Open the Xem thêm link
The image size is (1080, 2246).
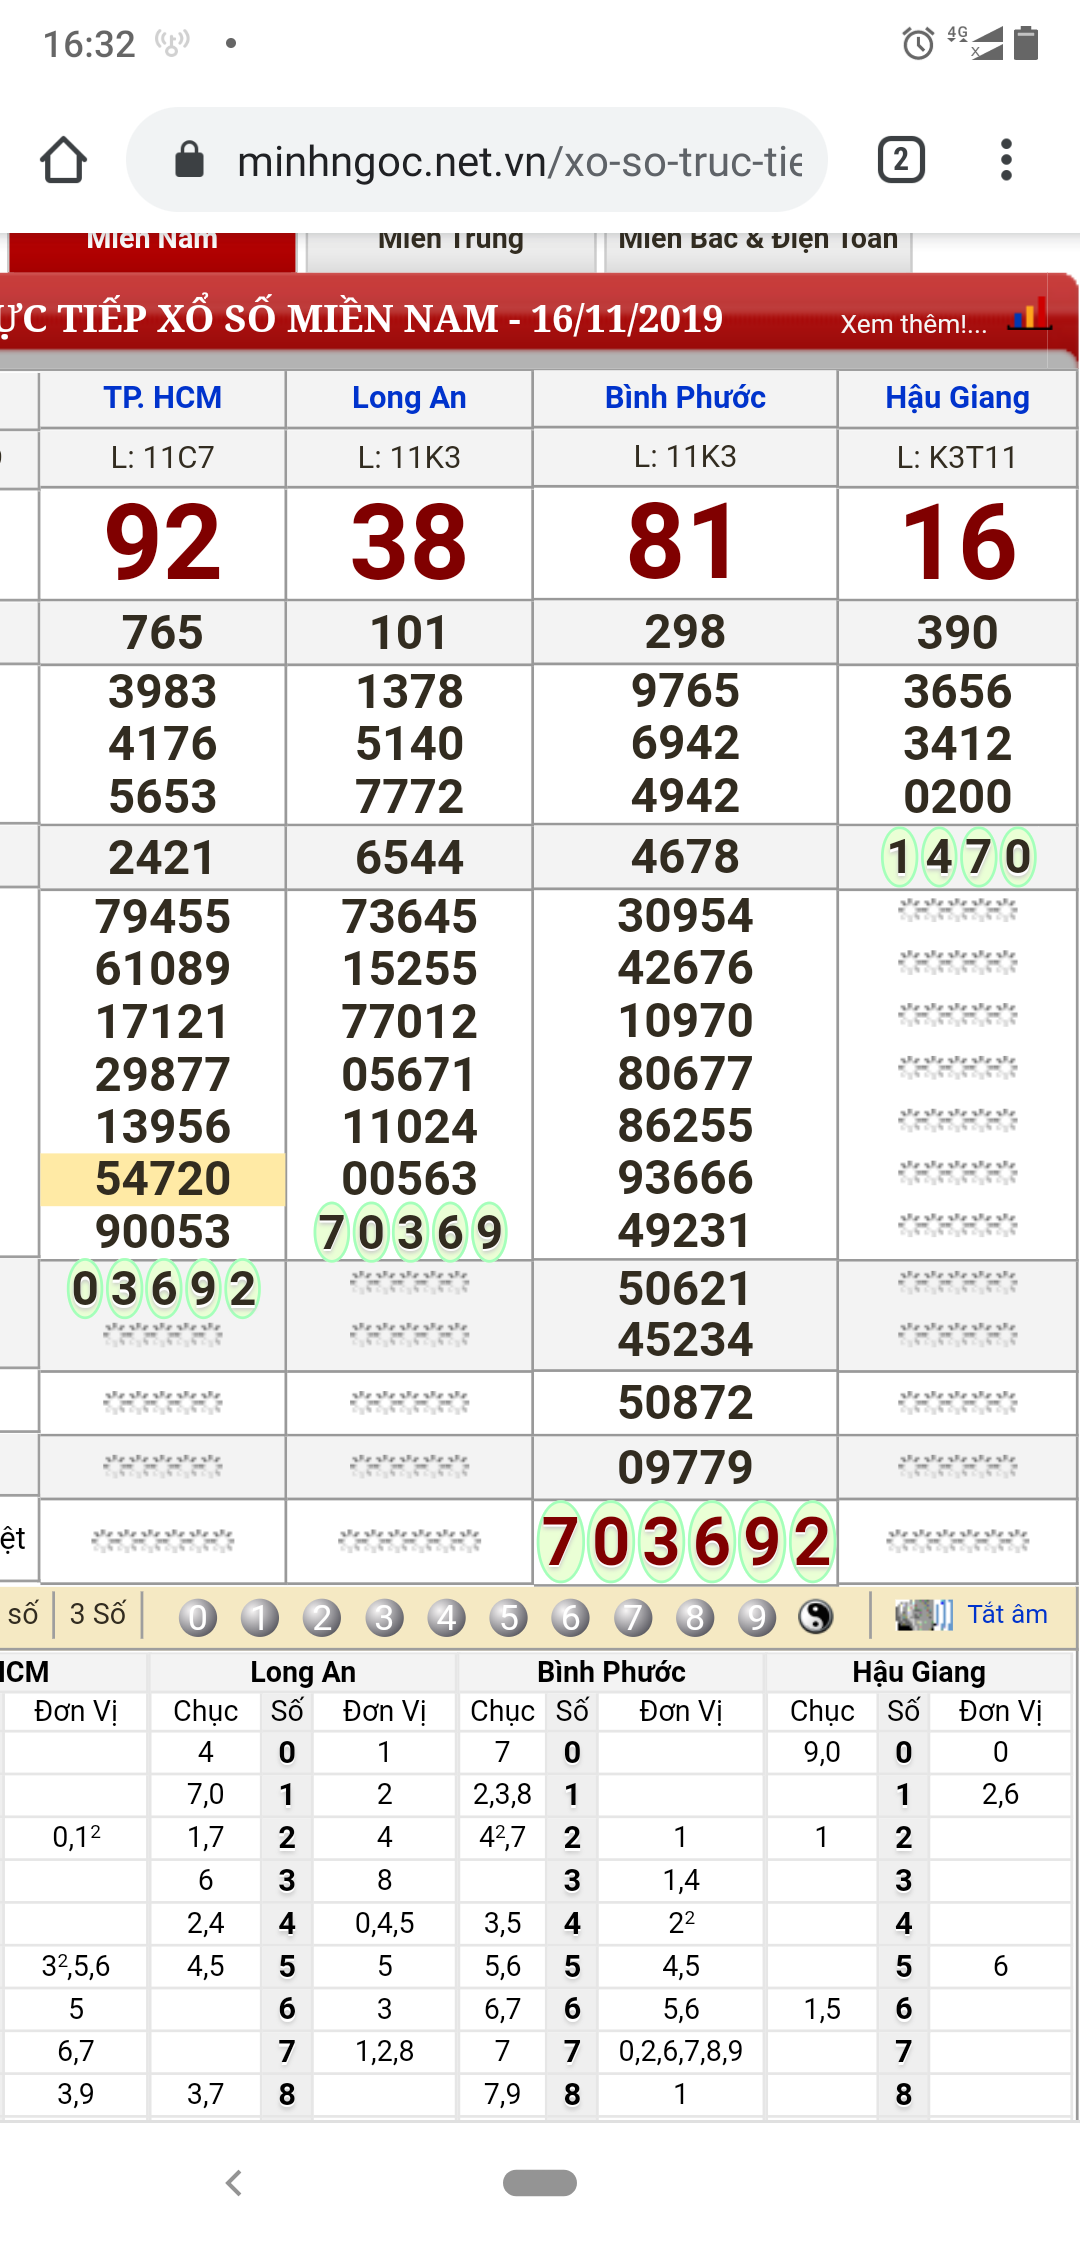913,324
